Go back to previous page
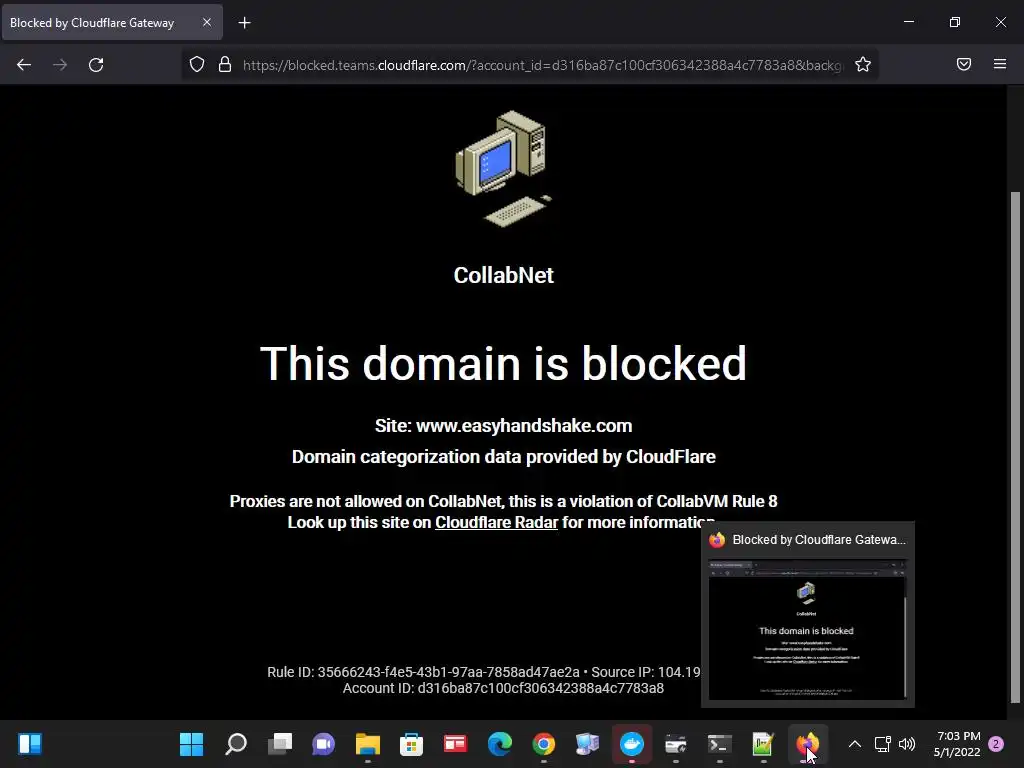The height and width of the screenshot is (768, 1024). (24, 65)
